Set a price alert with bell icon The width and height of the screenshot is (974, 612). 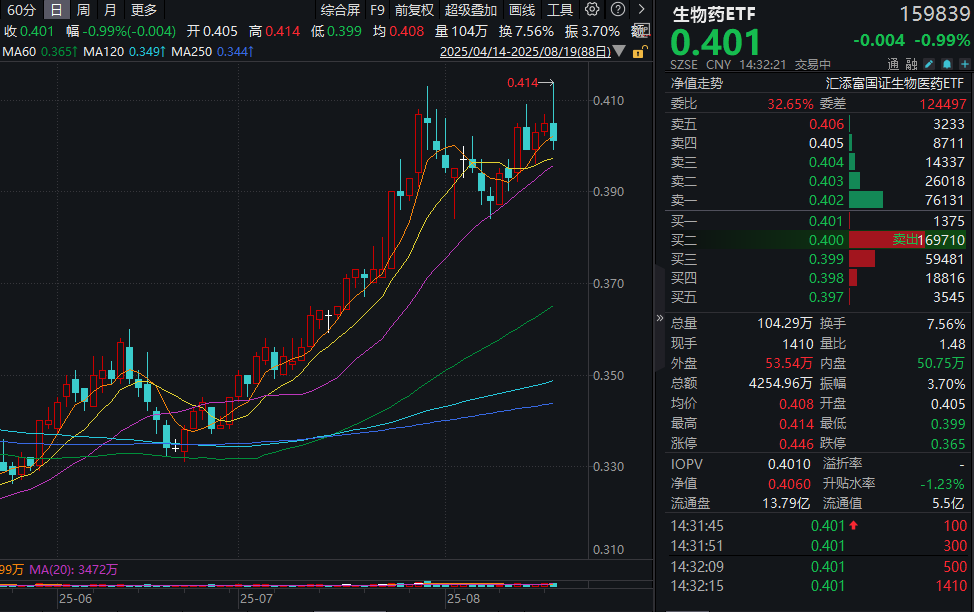pyautogui.click(x=945, y=64)
